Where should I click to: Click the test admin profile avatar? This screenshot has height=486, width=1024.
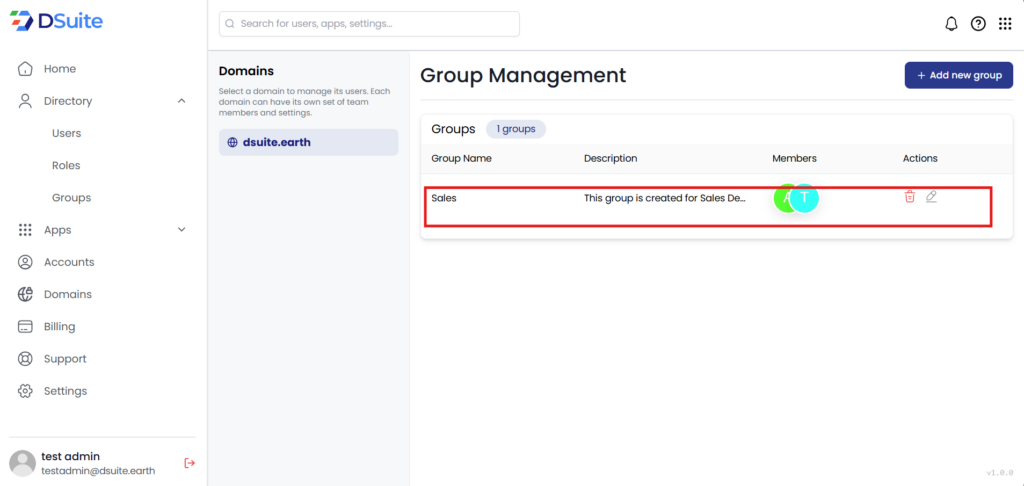pyautogui.click(x=22, y=463)
